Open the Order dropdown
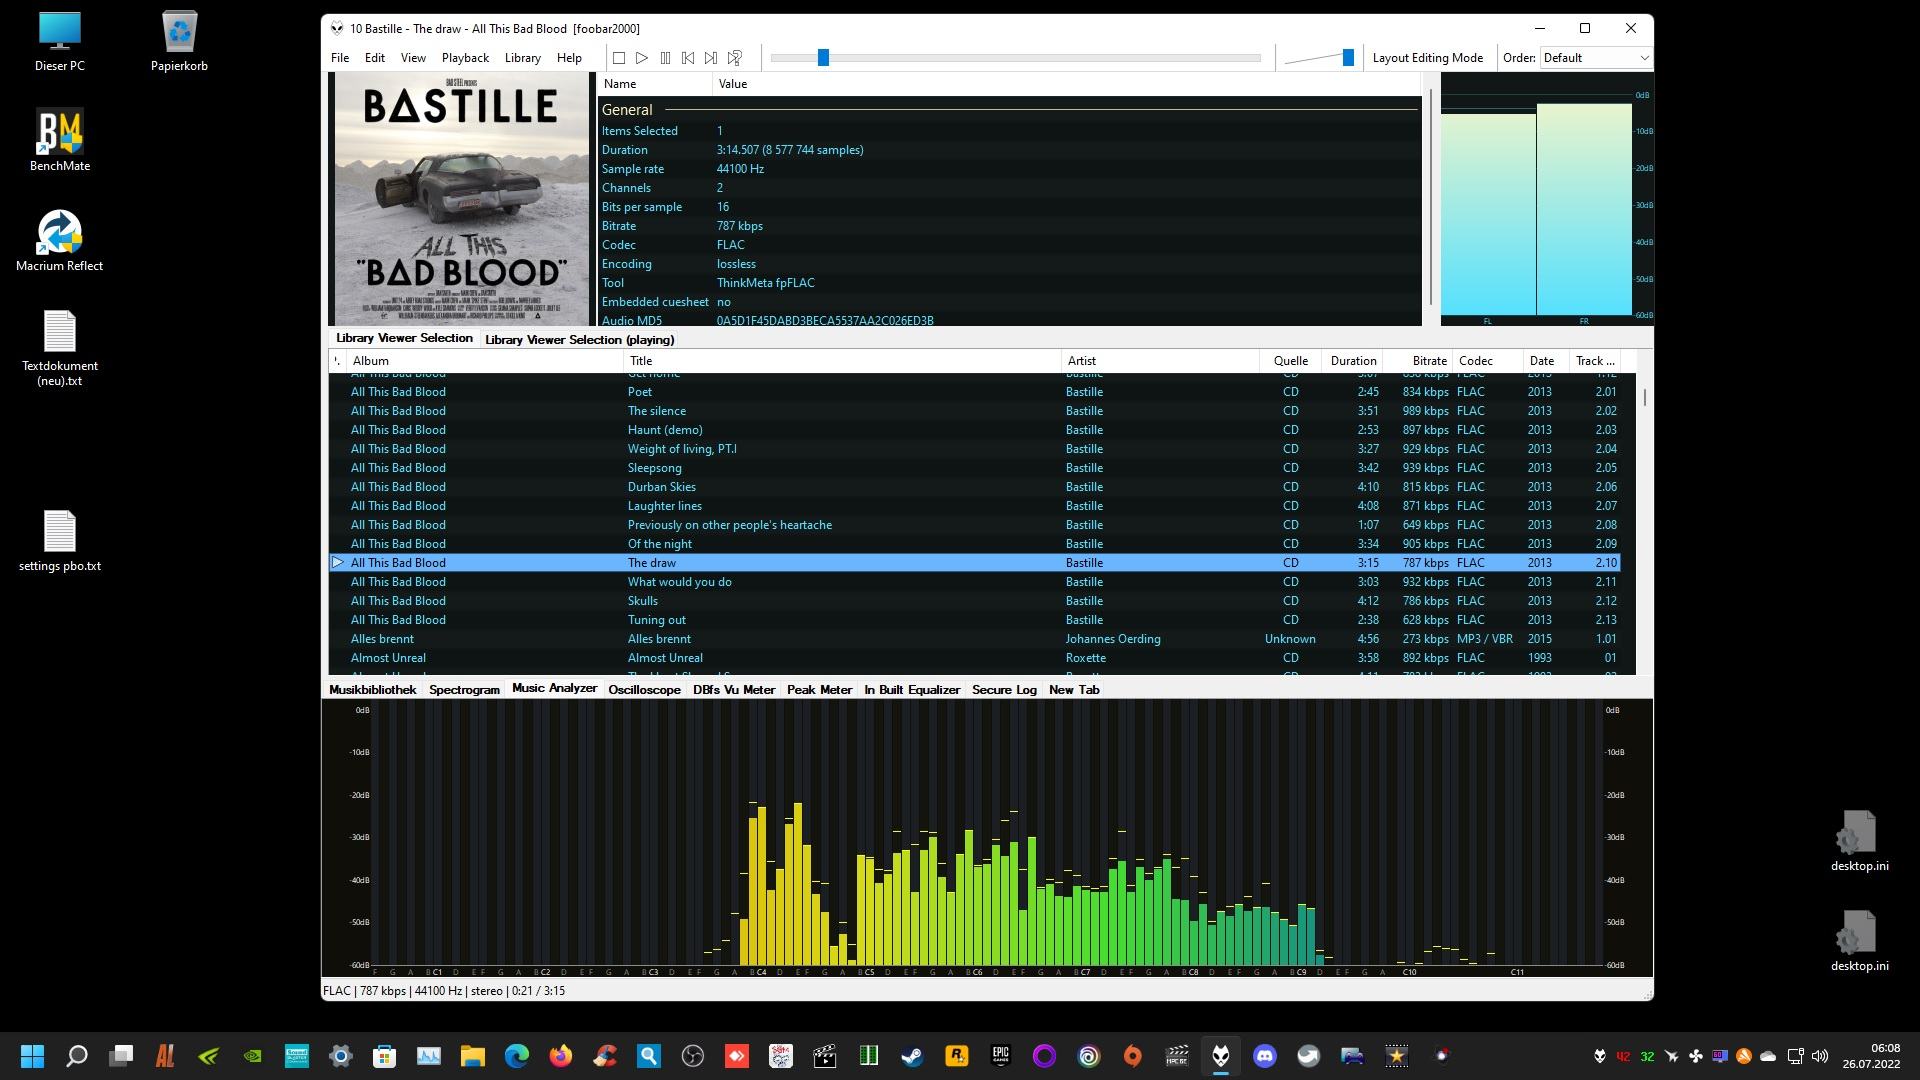 [1595, 58]
